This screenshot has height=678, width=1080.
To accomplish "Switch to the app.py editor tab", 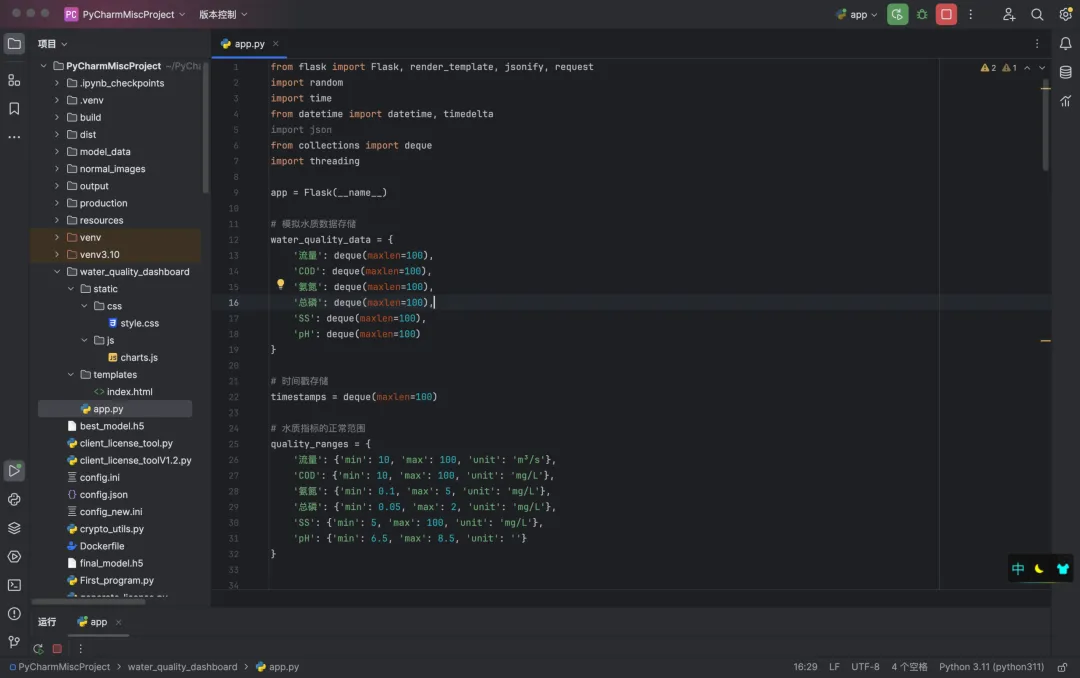I will pos(249,44).
